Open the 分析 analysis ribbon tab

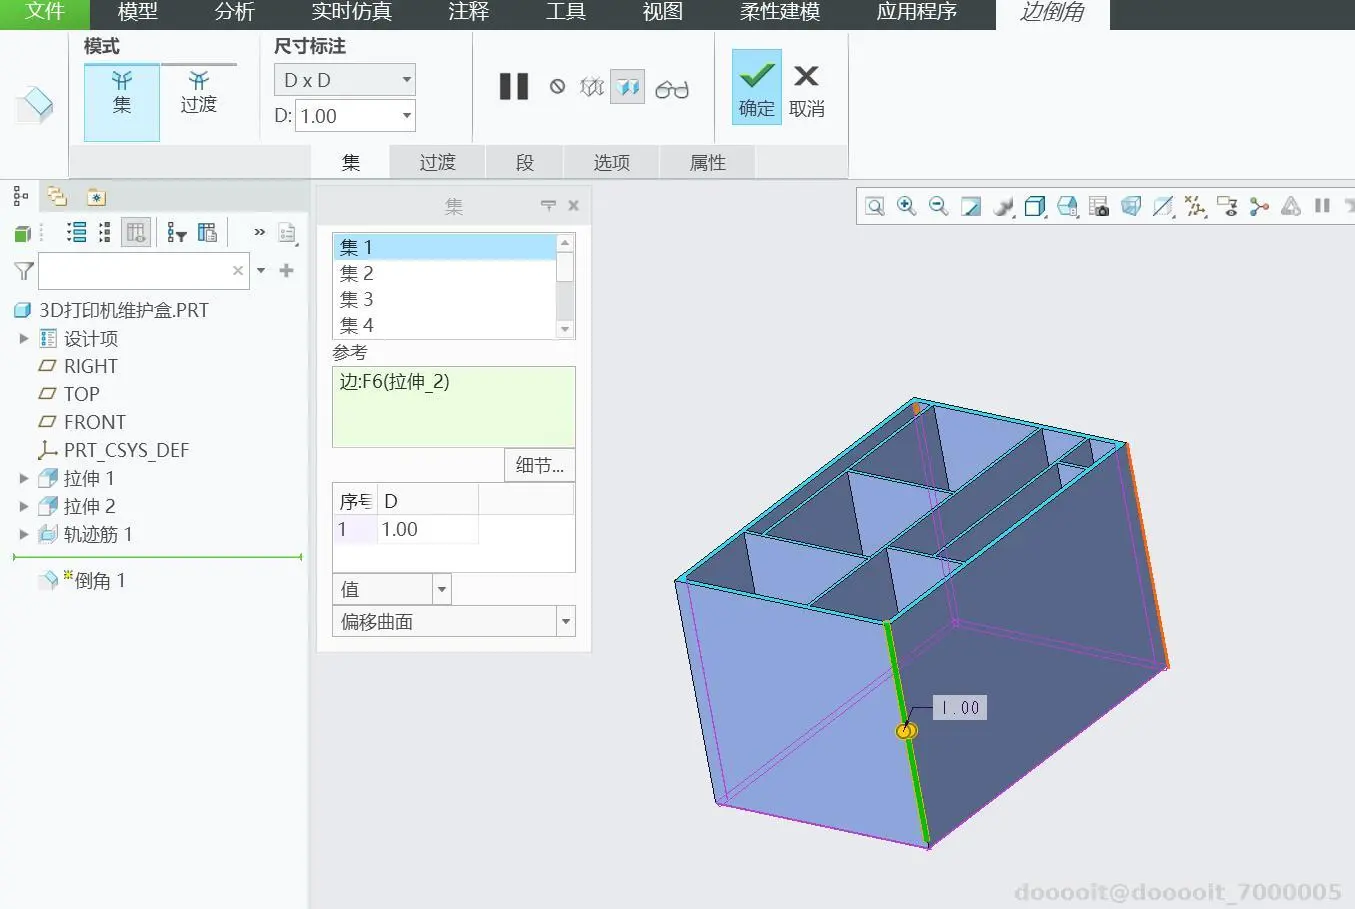(235, 12)
